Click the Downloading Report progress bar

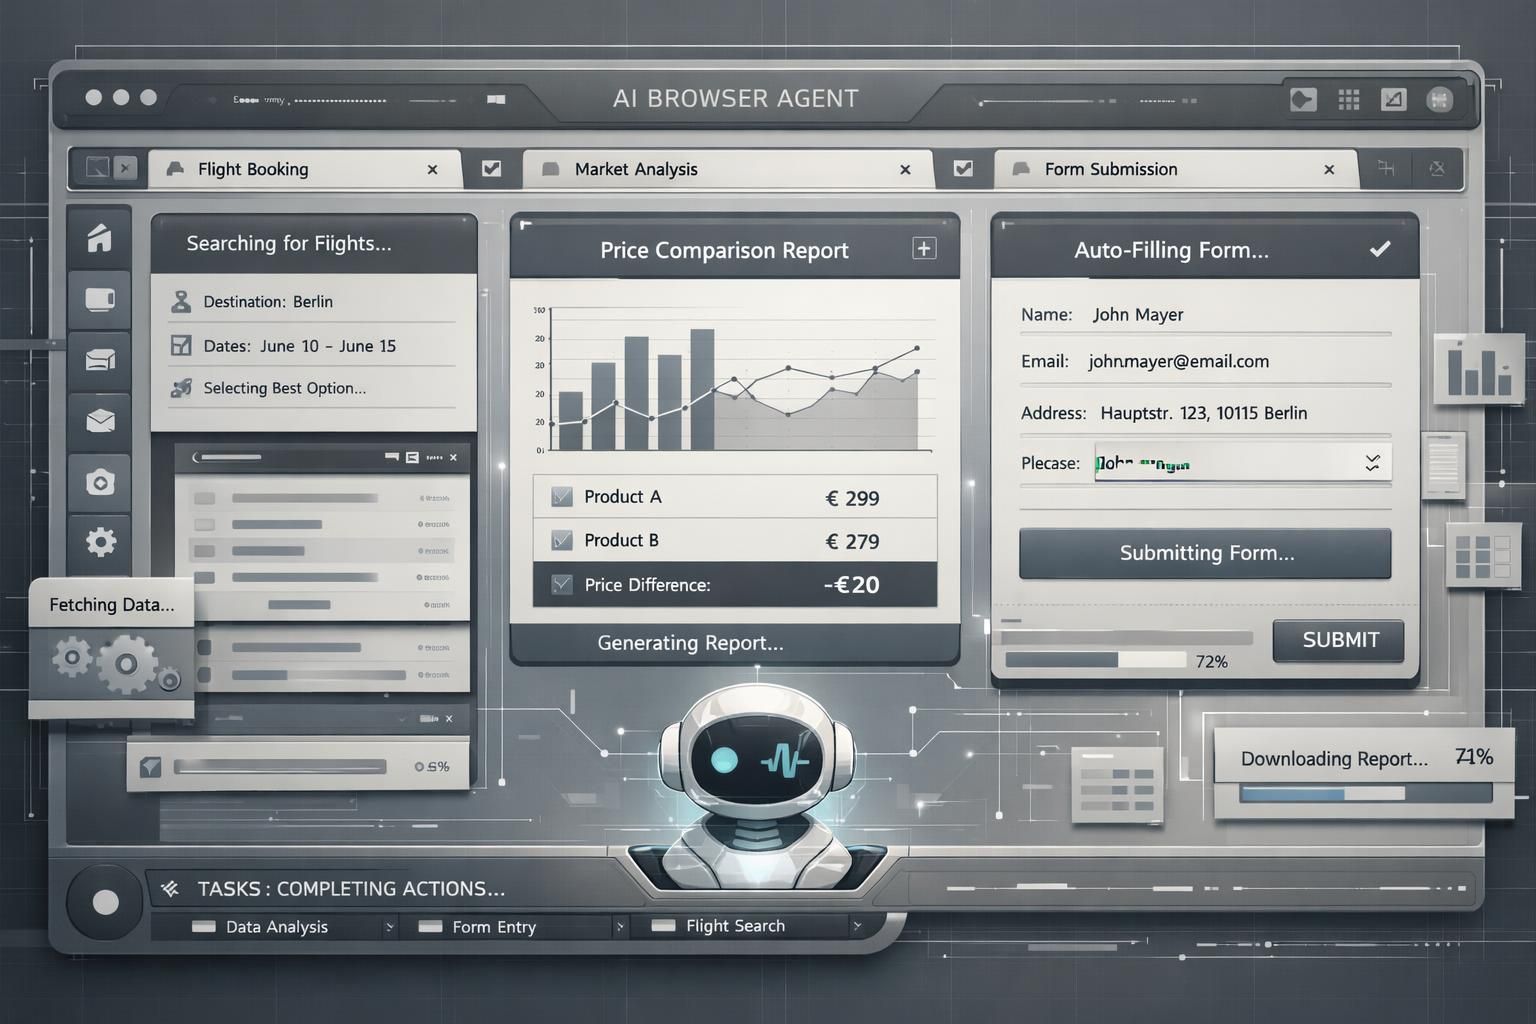tap(1364, 793)
